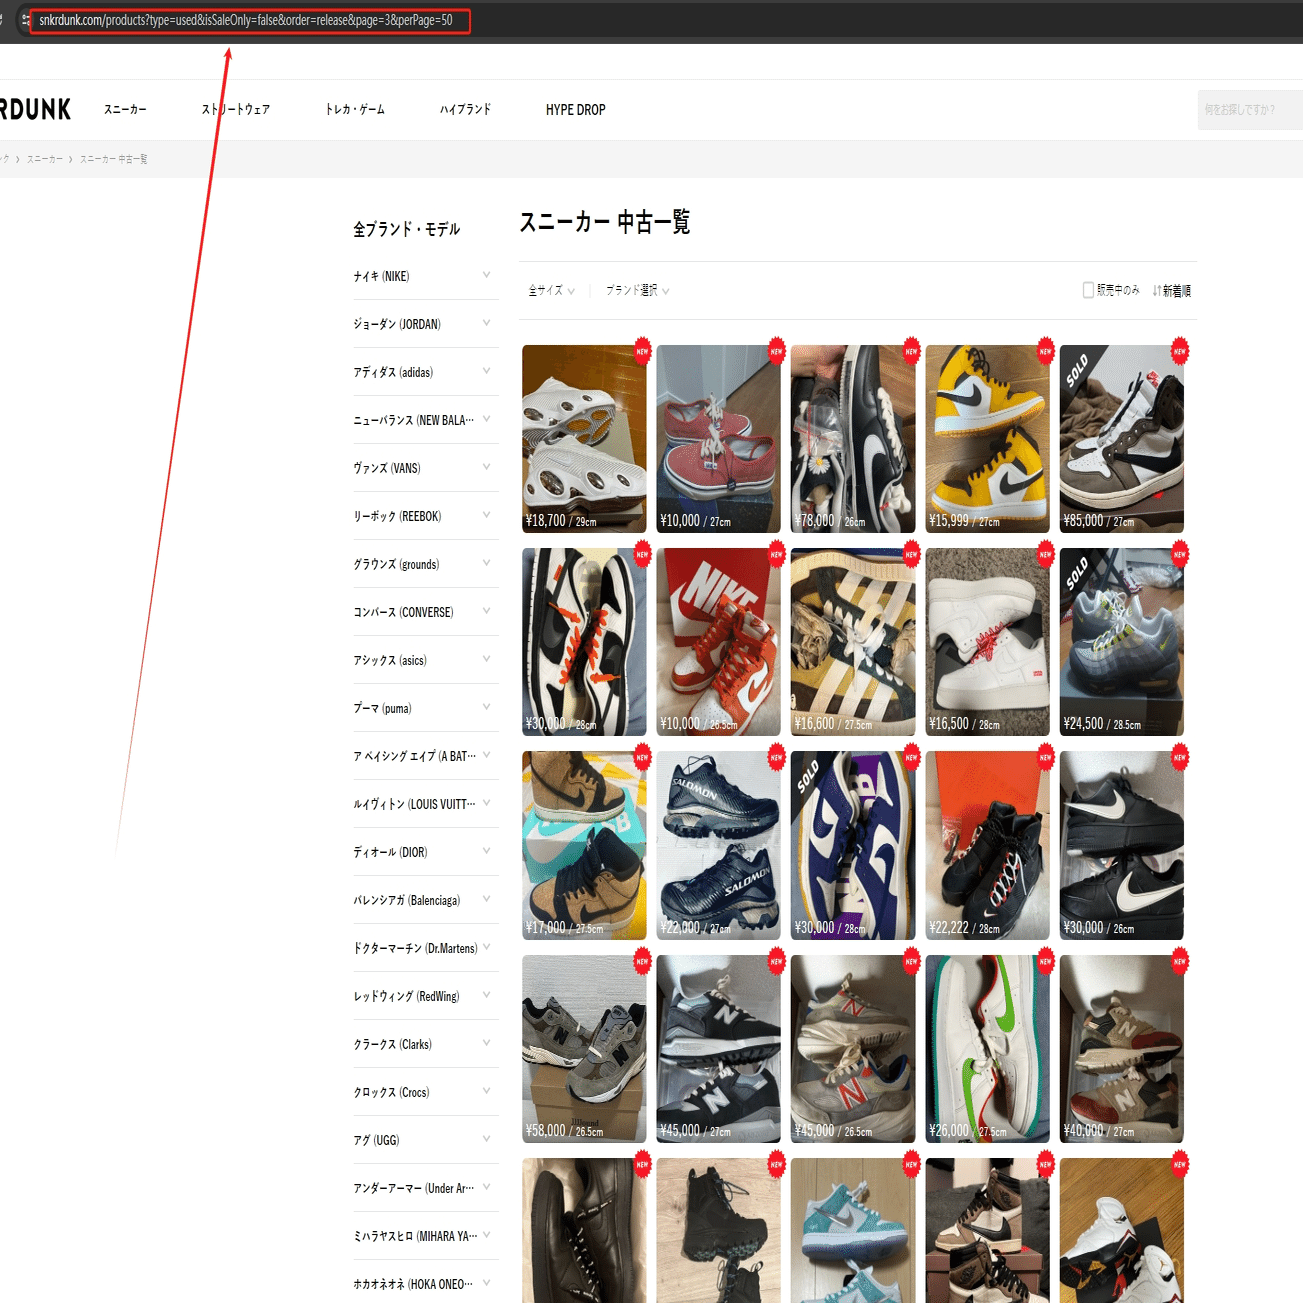Expand the コンバース (CONVERSE) brand chevron

486,611
